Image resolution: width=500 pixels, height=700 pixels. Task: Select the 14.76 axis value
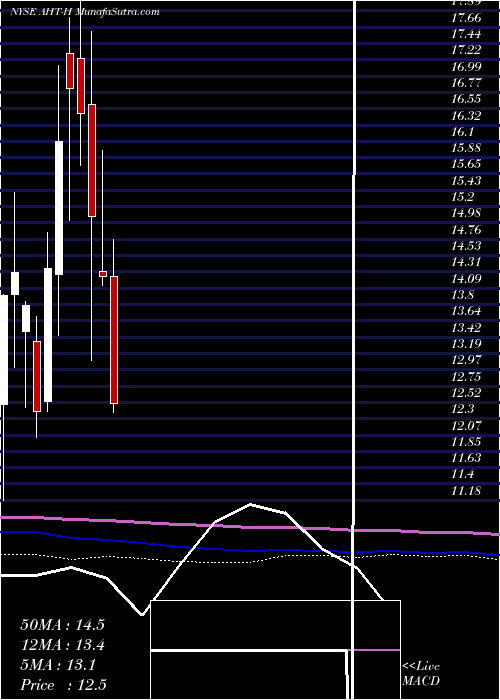[x=467, y=230]
